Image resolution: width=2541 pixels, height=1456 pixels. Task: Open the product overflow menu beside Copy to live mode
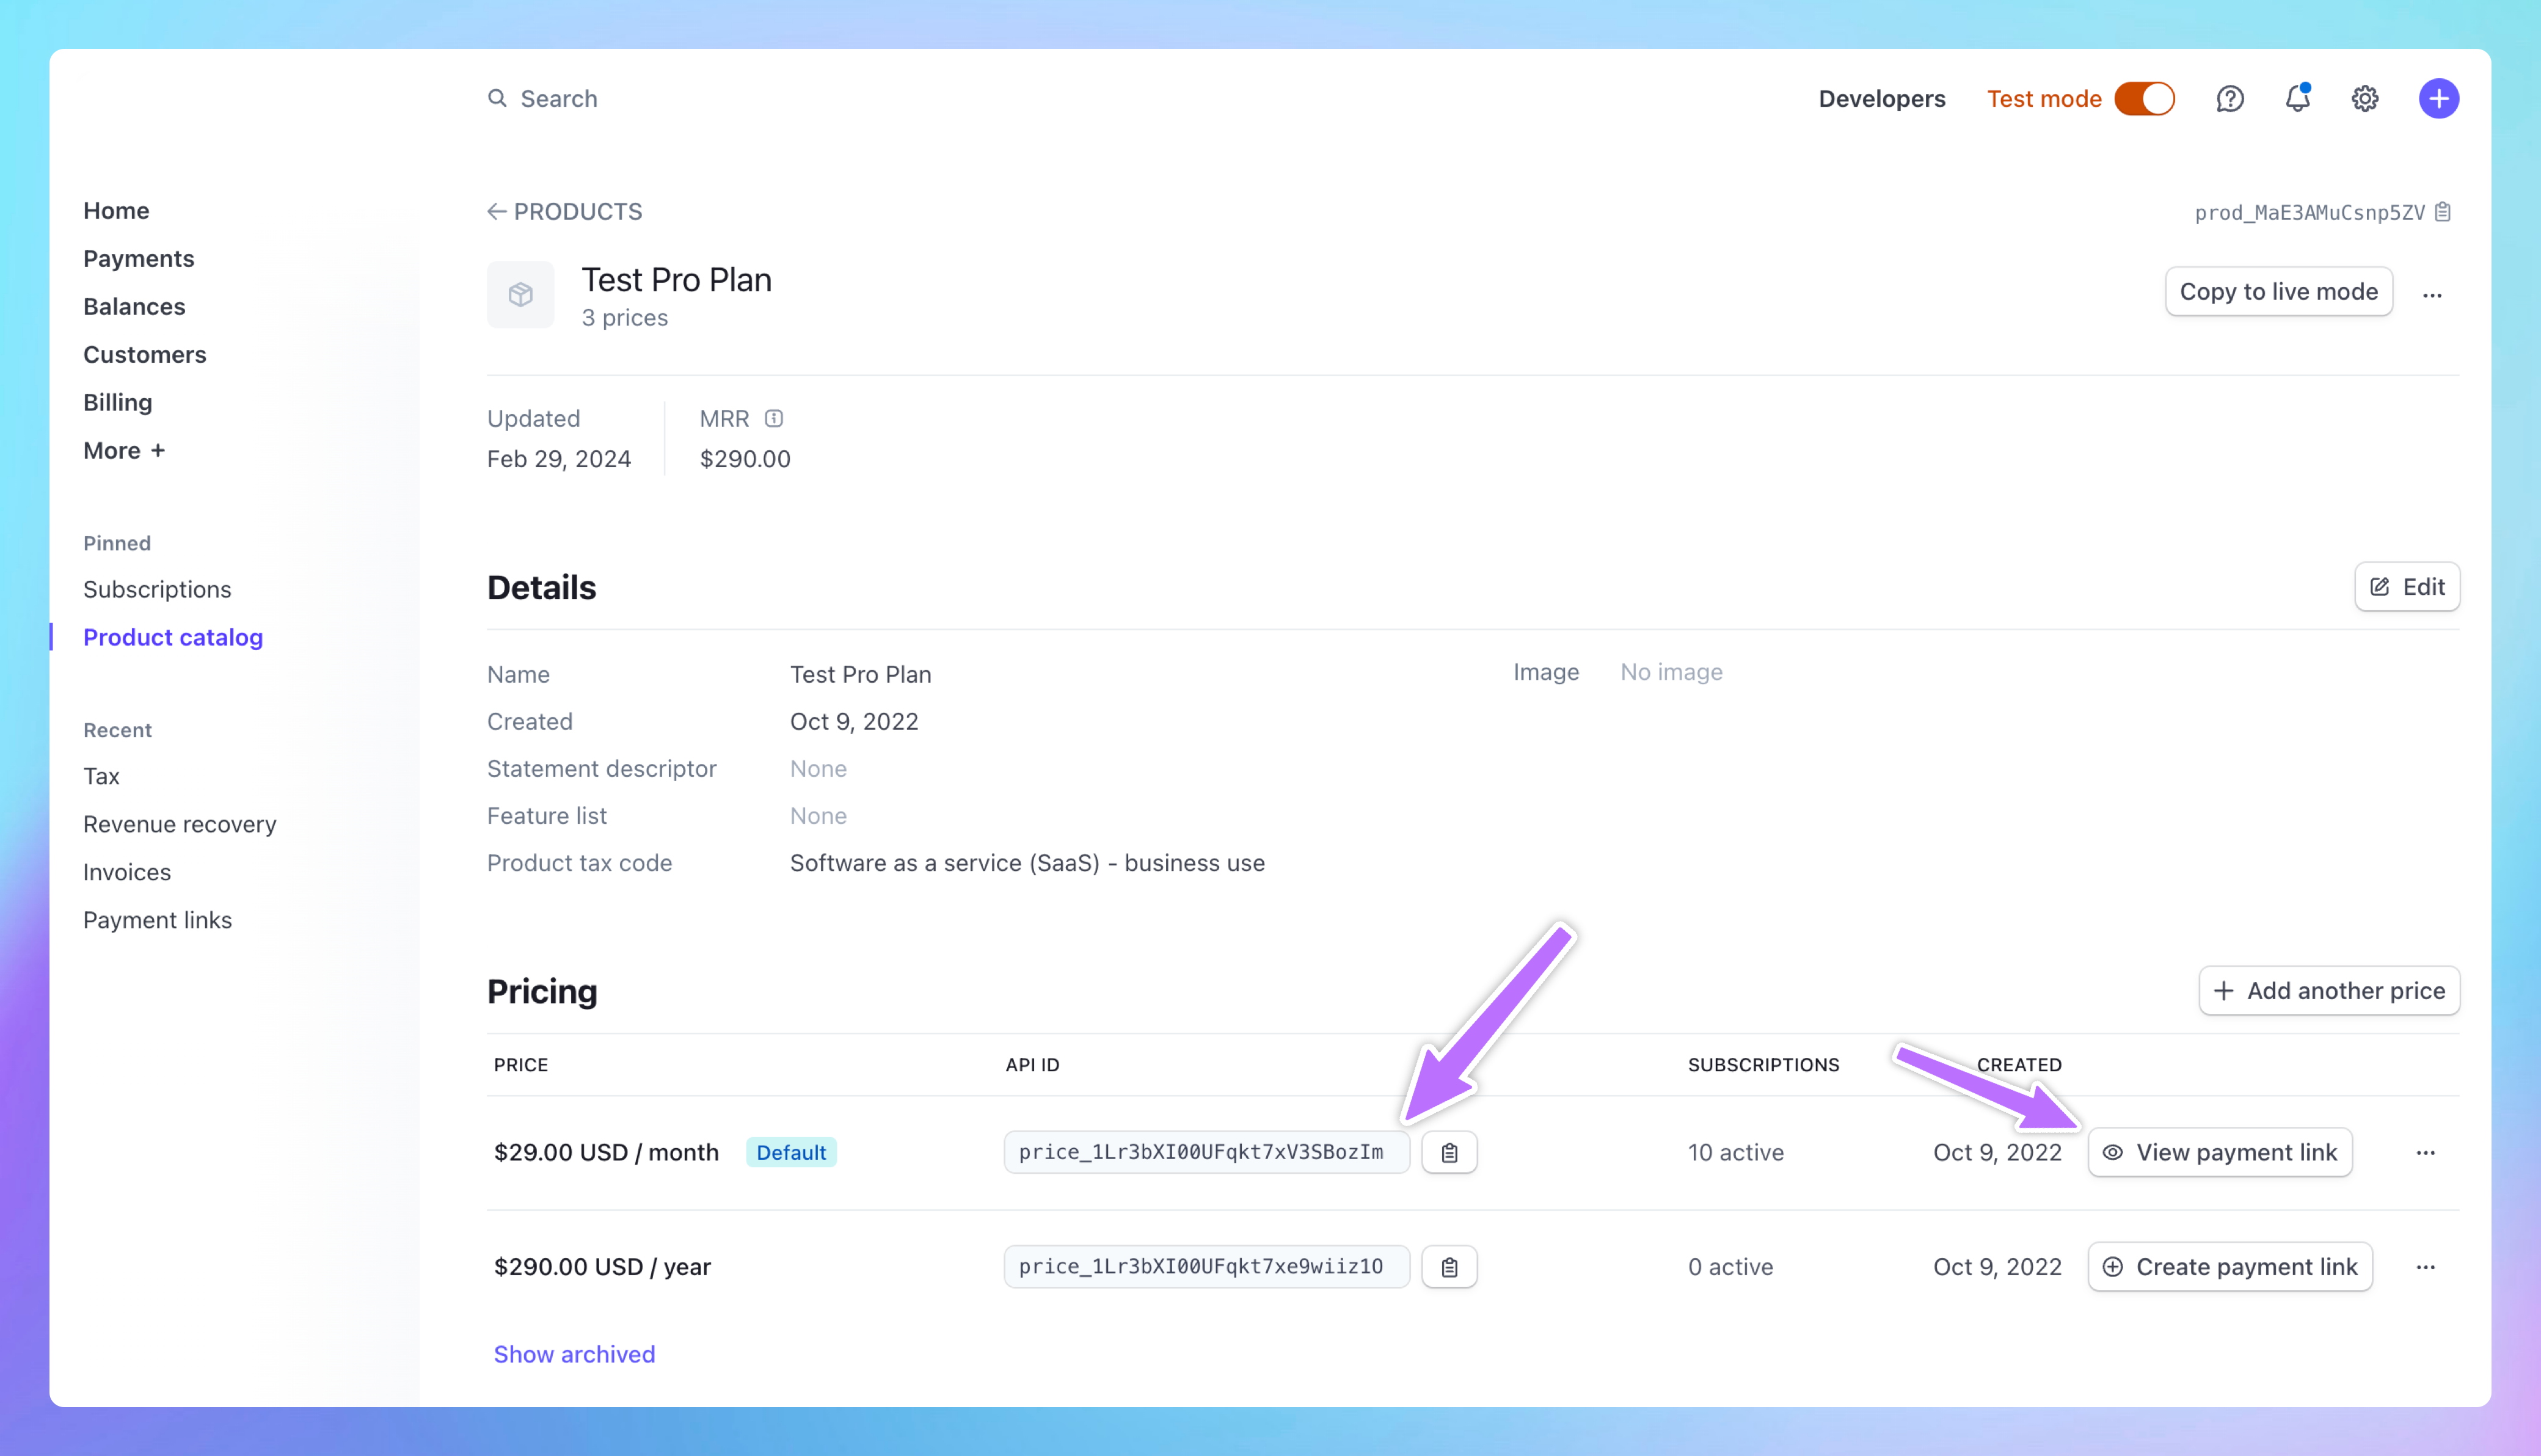[2433, 294]
